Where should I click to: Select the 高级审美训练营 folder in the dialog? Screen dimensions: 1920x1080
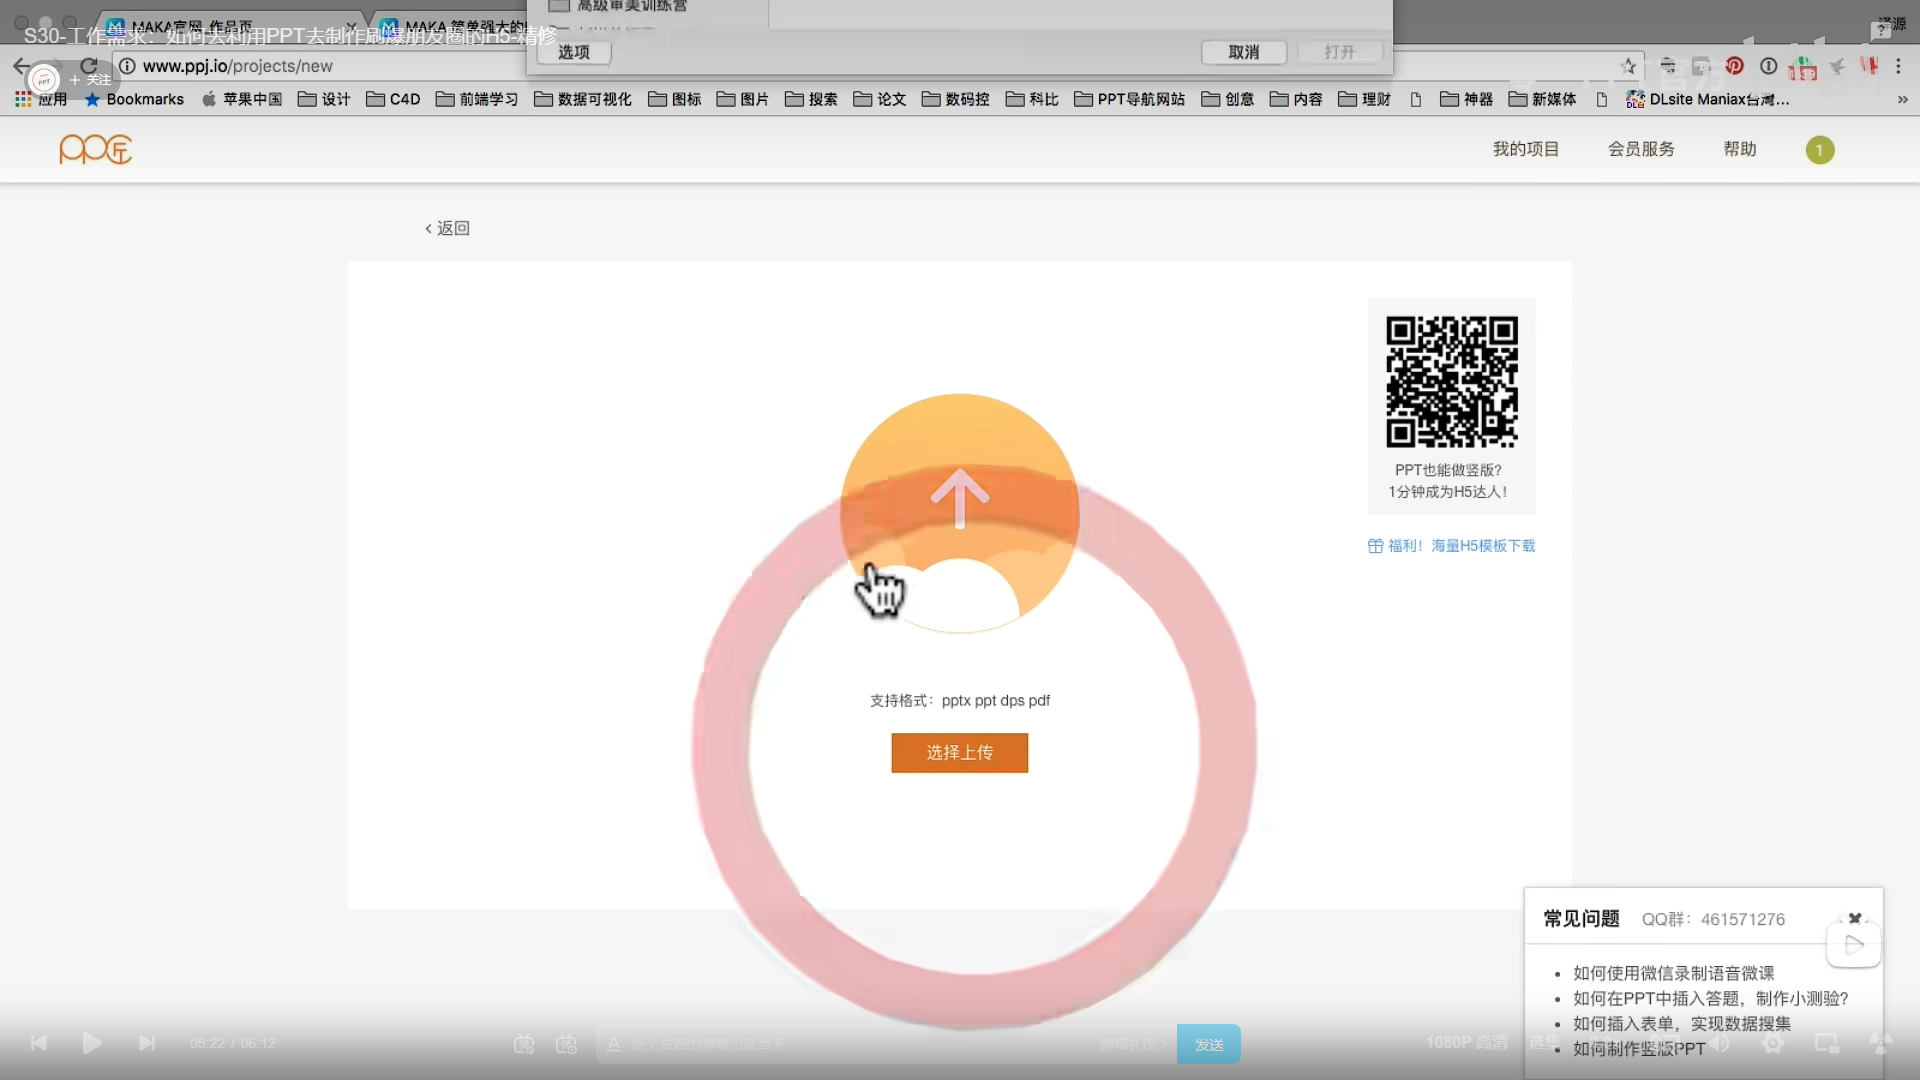click(x=619, y=6)
